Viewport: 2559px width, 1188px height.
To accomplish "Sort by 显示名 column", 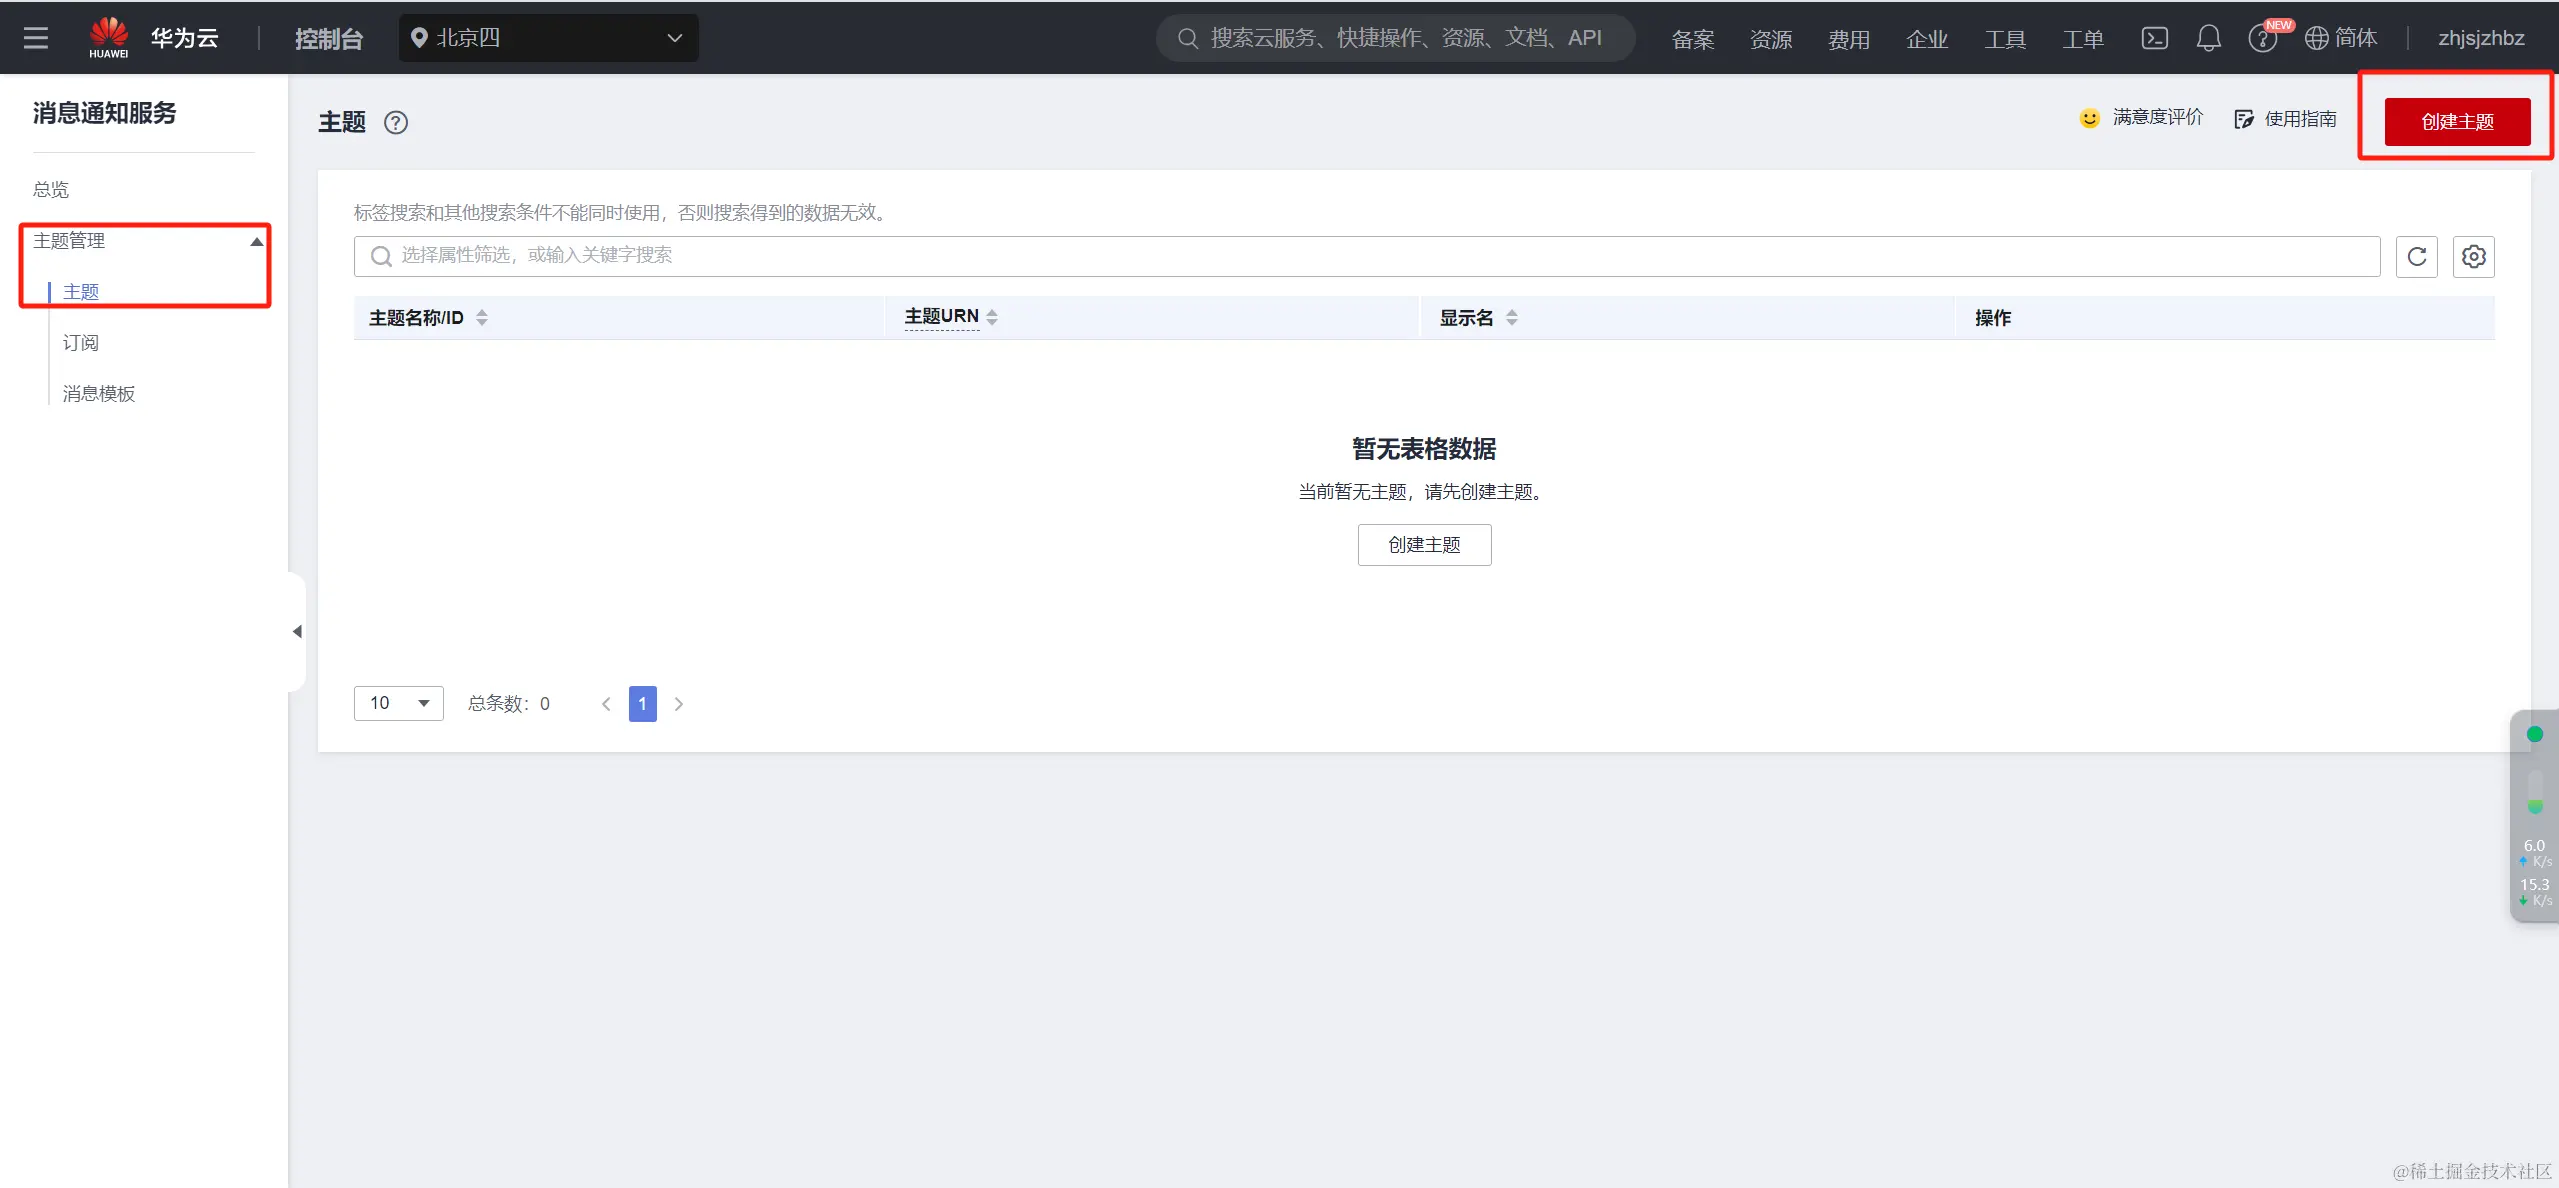I will tap(1511, 317).
